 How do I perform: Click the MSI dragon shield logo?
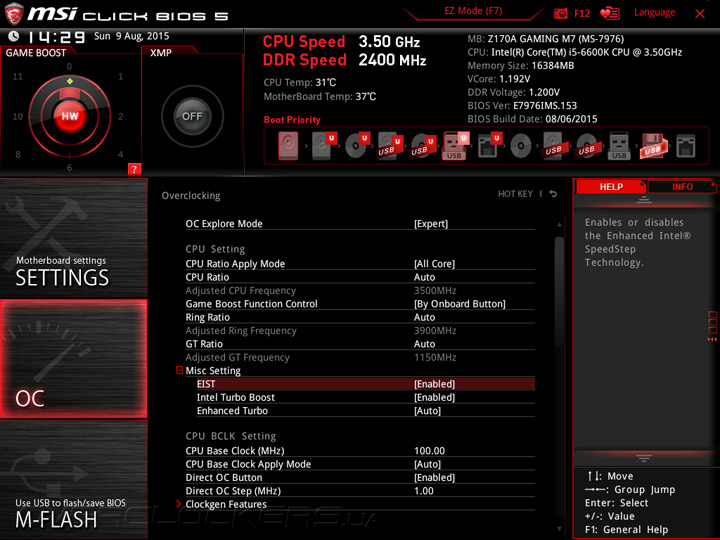pos(14,14)
